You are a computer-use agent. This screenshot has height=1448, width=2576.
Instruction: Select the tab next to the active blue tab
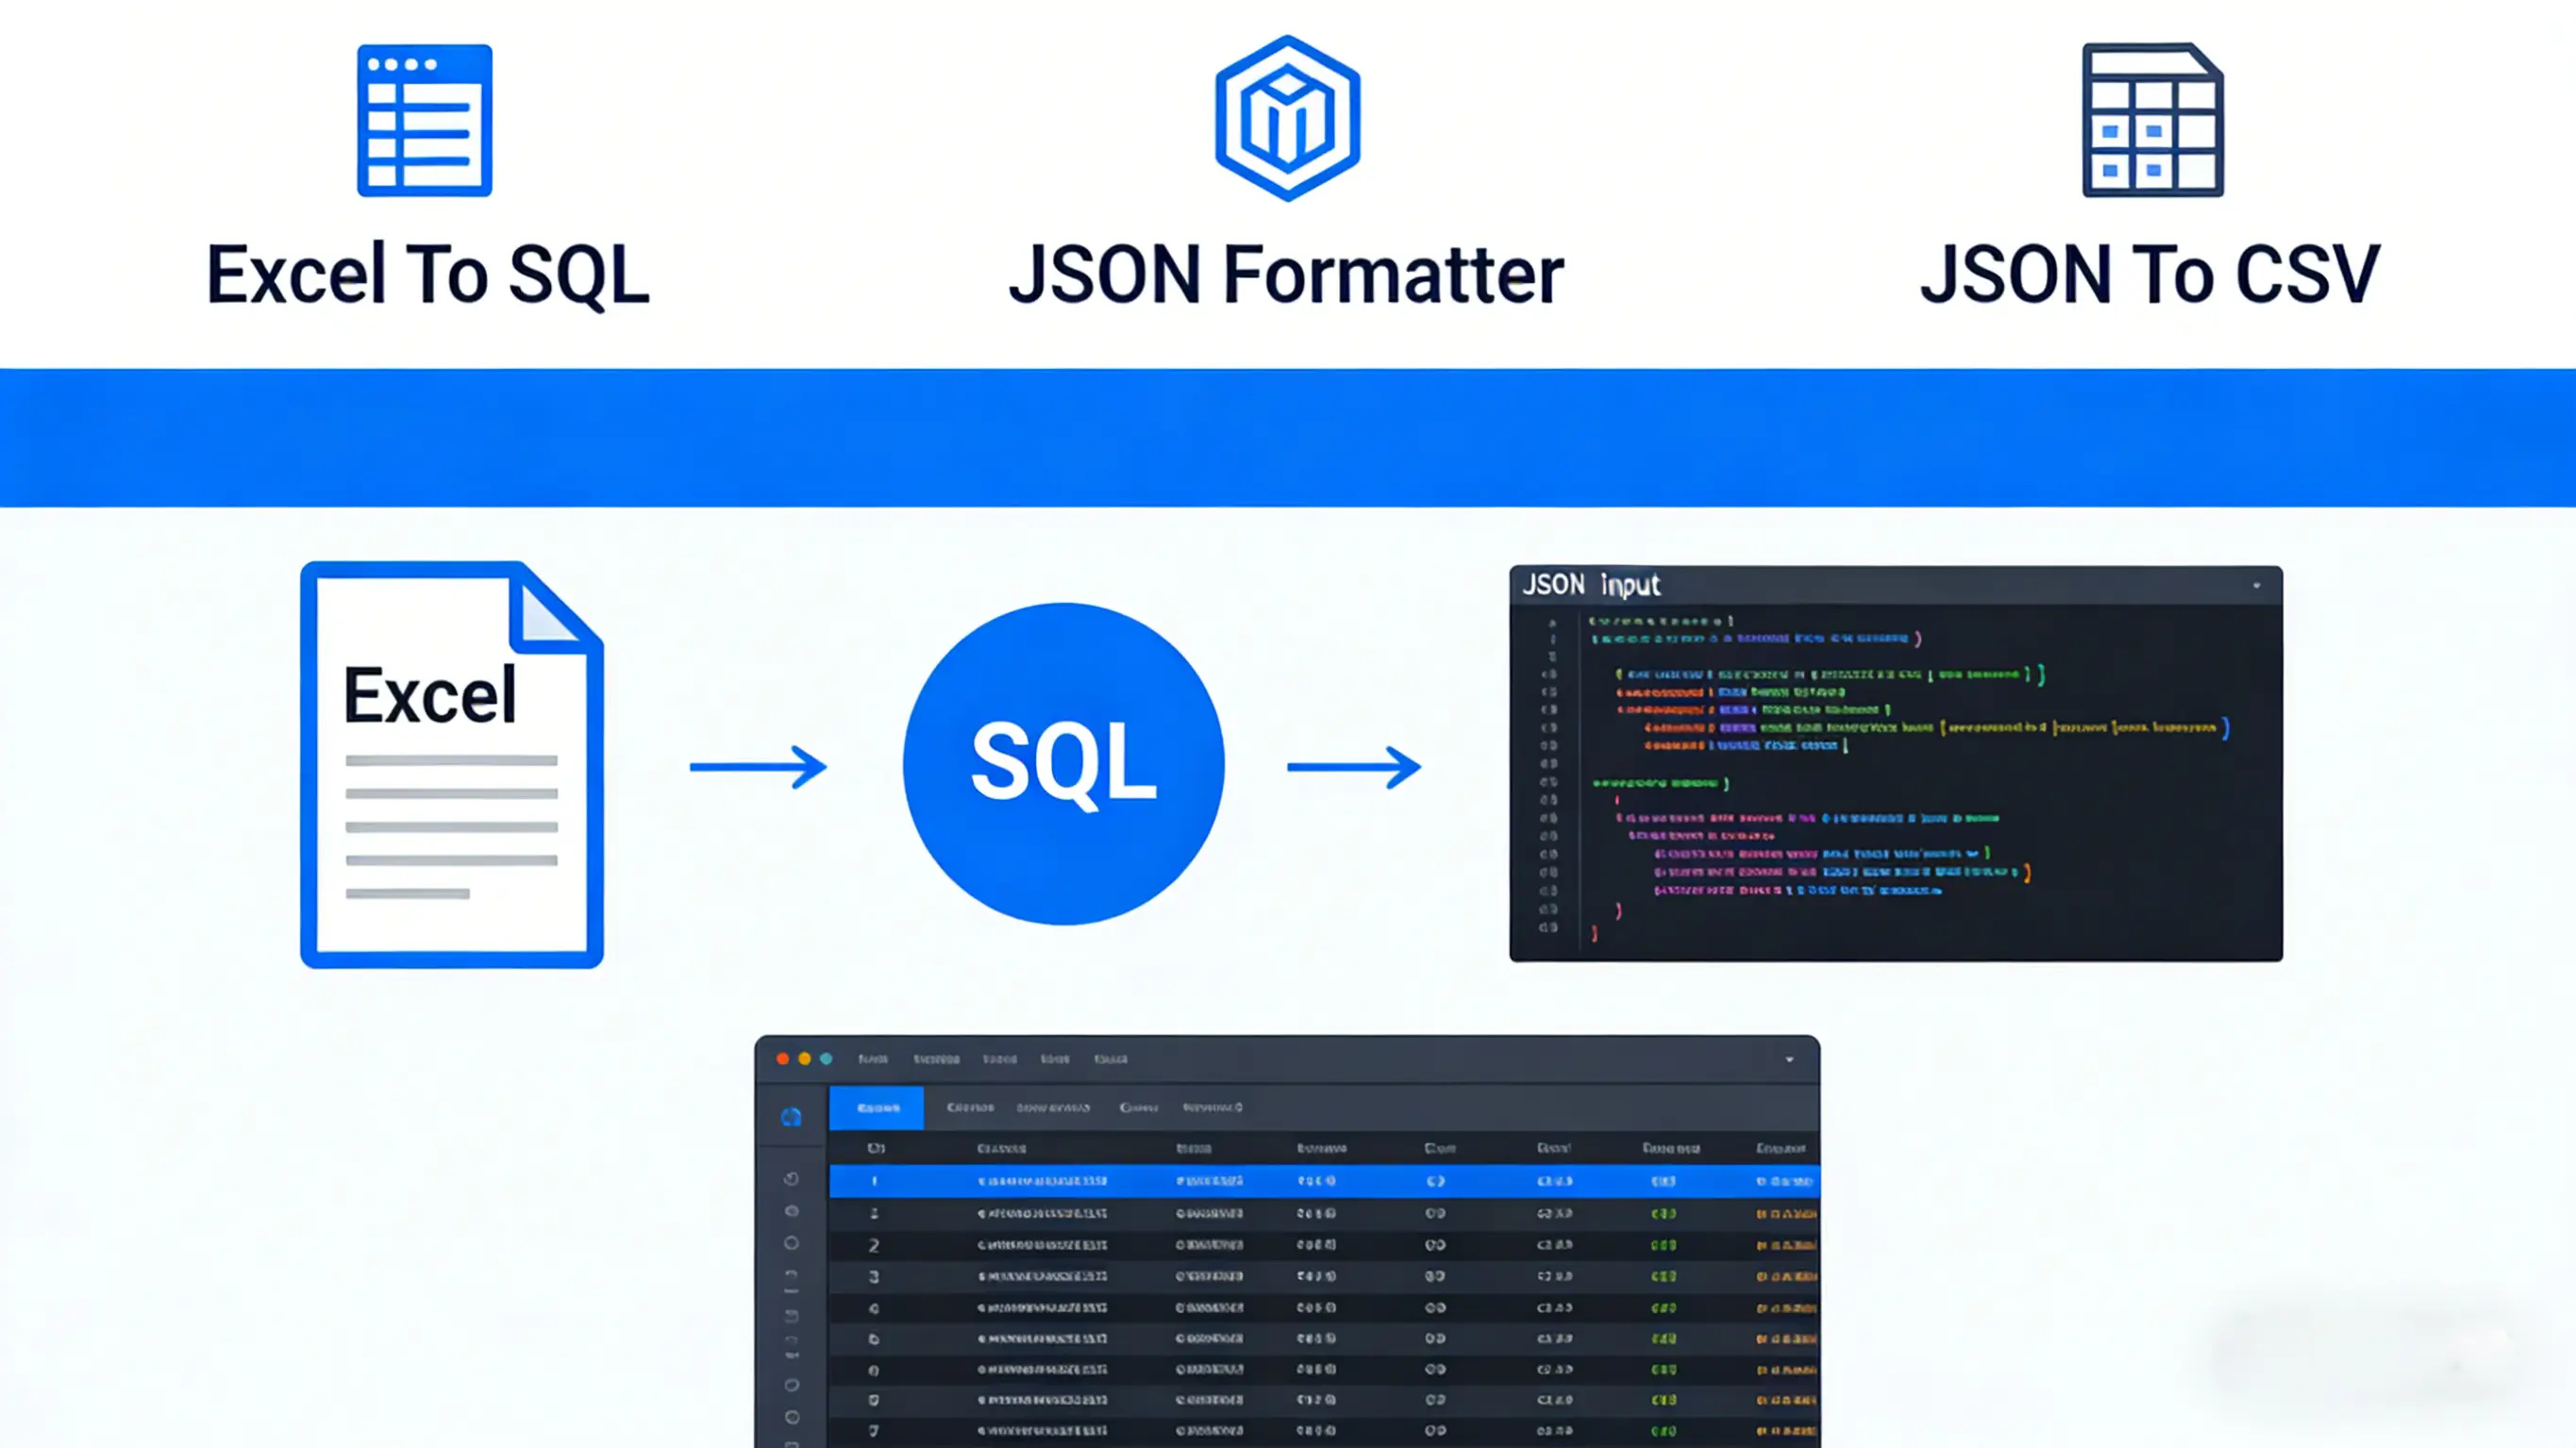point(970,1108)
